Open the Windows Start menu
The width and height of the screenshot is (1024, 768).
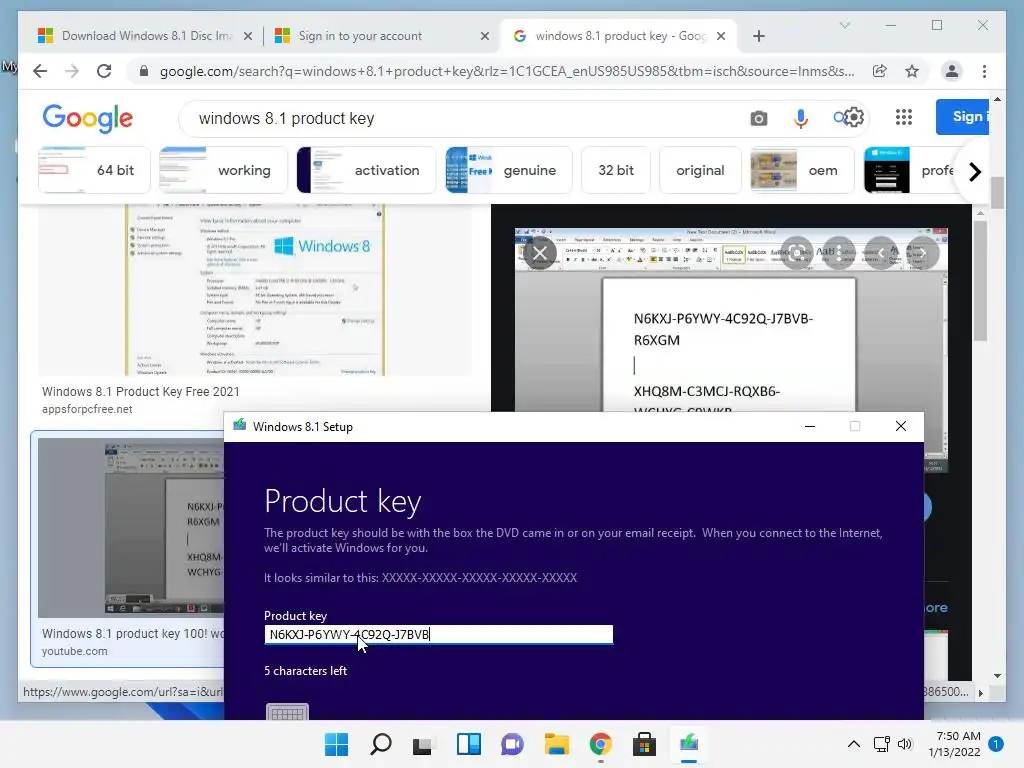[337, 744]
